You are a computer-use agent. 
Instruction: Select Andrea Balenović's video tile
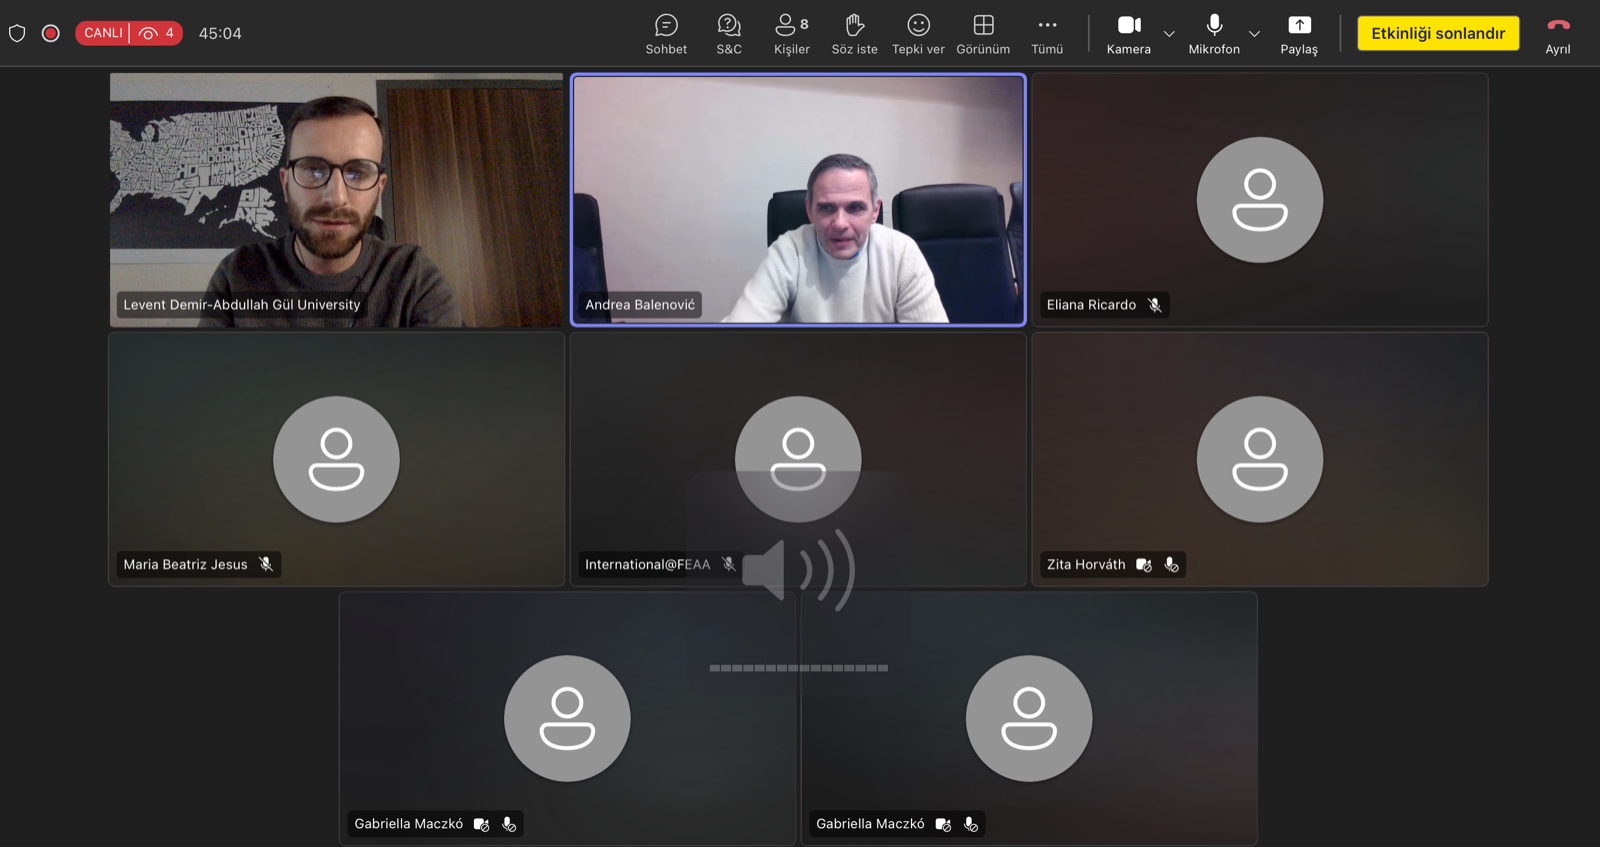click(798, 199)
